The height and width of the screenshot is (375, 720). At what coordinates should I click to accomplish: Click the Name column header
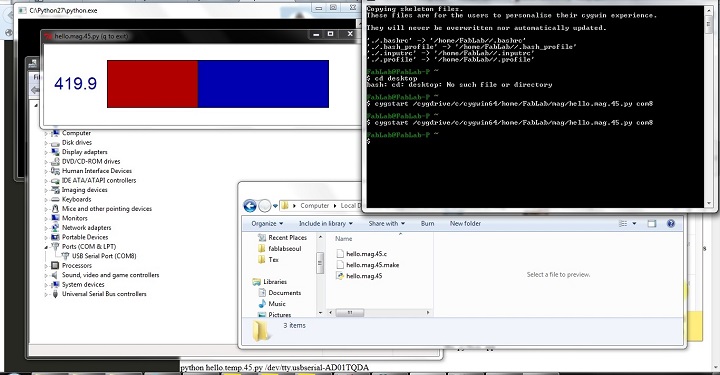(x=343, y=239)
